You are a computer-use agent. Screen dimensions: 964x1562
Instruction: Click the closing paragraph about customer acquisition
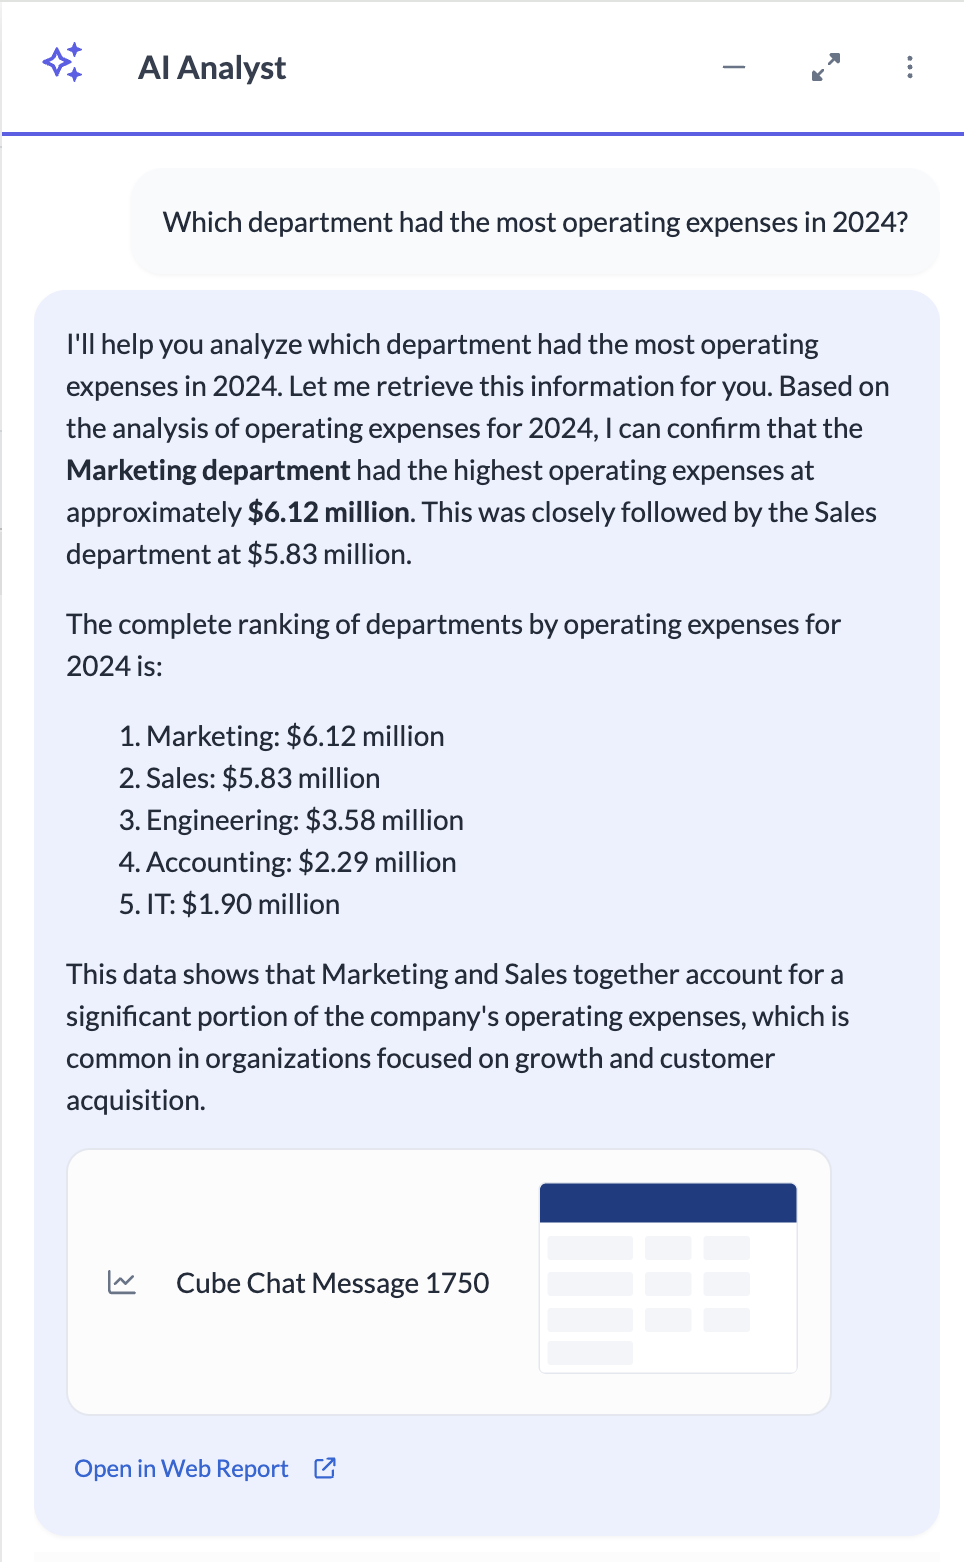click(x=456, y=1037)
